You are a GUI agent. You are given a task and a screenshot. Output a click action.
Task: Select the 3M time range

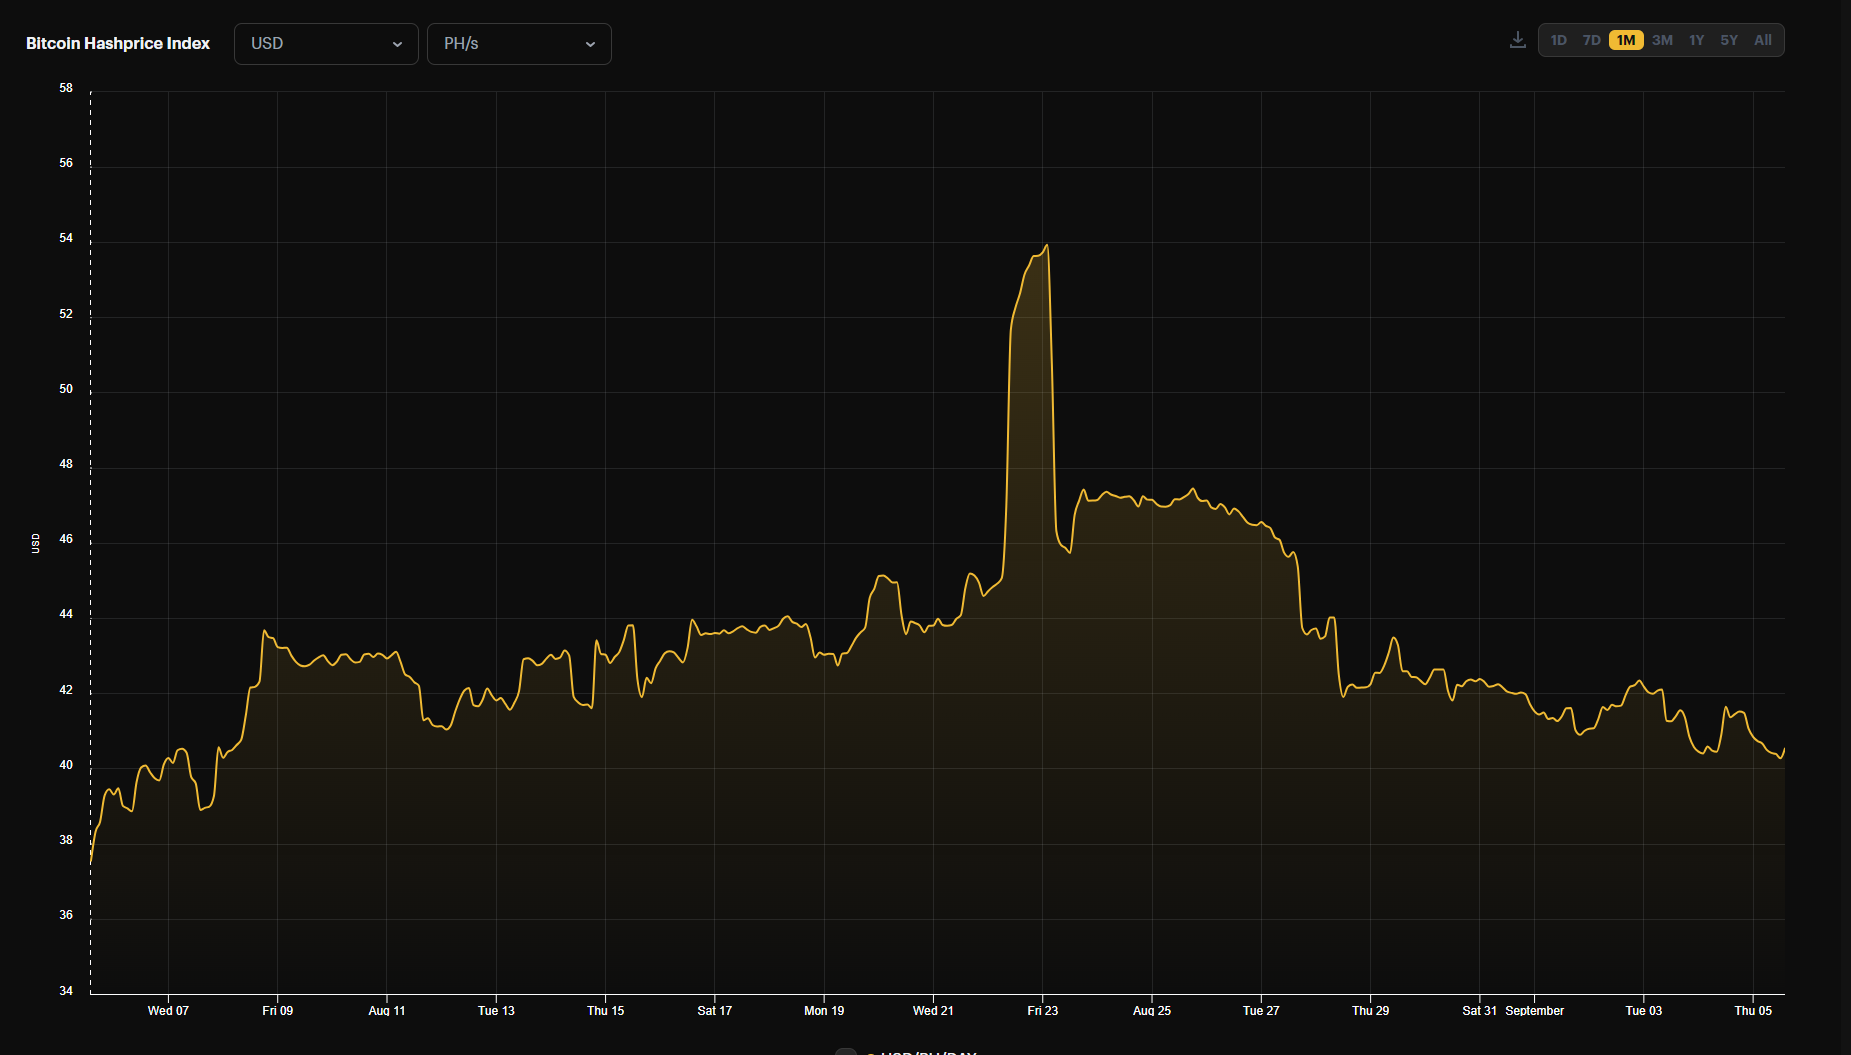pyautogui.click(x=1662, y=40)
